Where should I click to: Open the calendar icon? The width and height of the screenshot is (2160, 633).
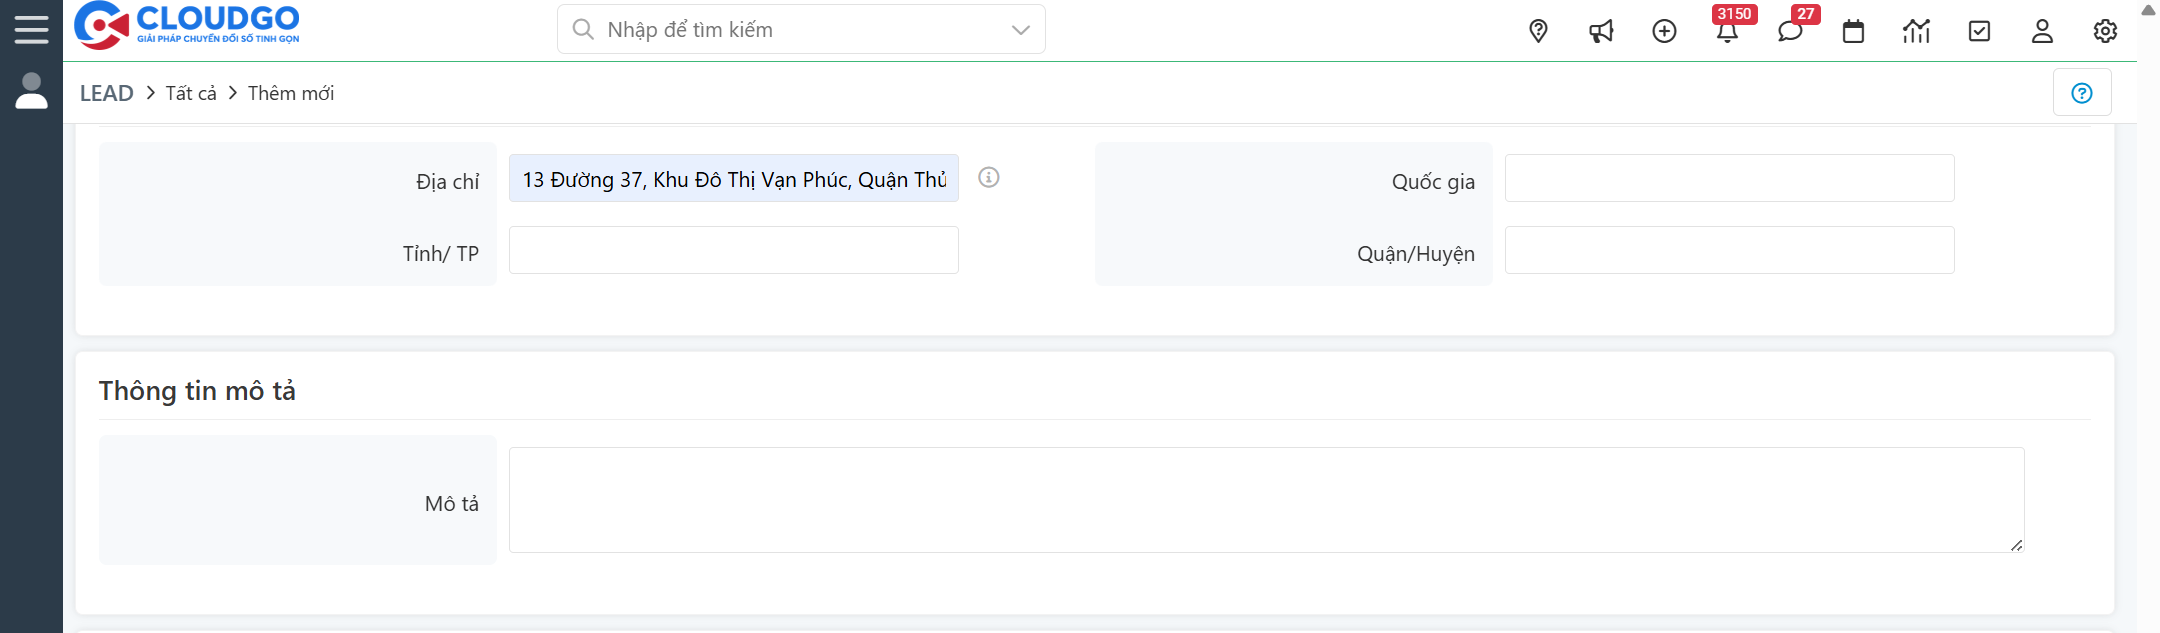[1853, 31]
